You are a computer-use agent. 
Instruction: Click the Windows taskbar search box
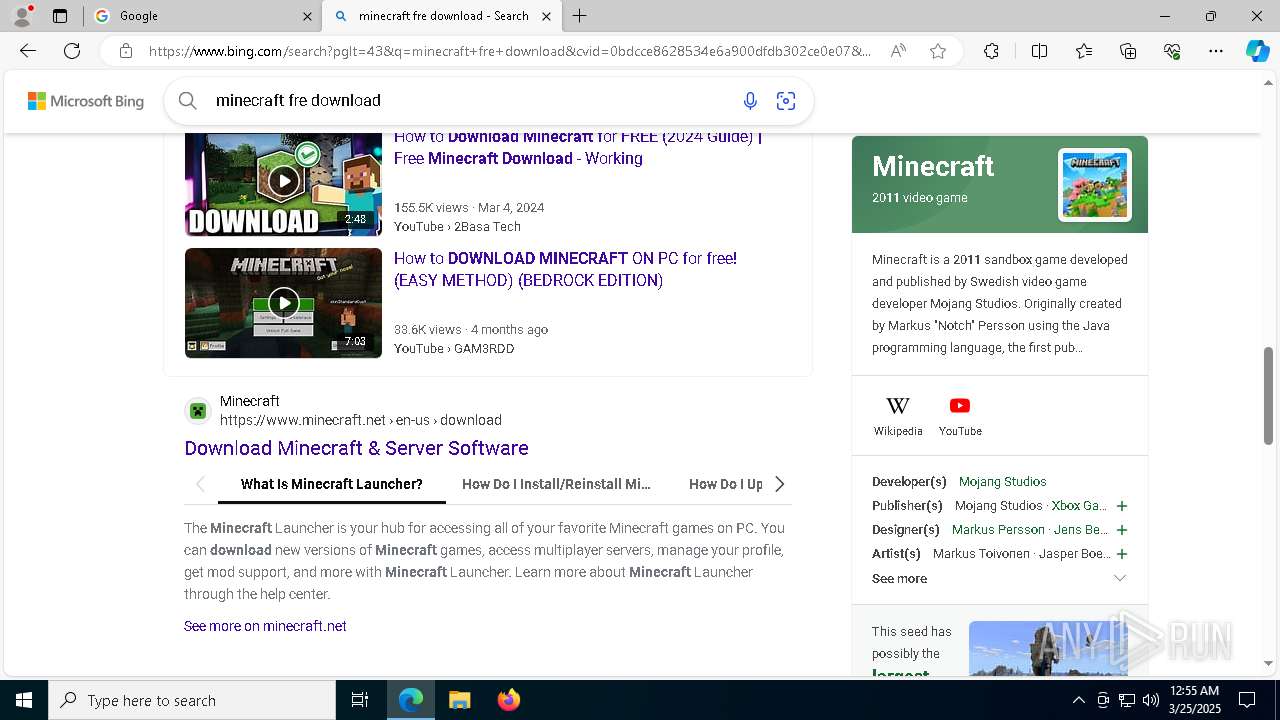click(x=192, y=700)
